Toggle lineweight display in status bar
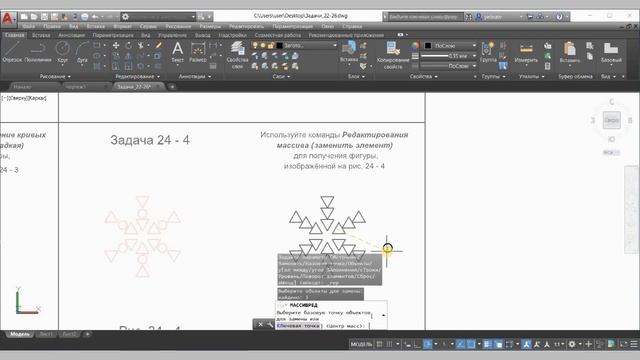640x360 pixels. [488, 344]
